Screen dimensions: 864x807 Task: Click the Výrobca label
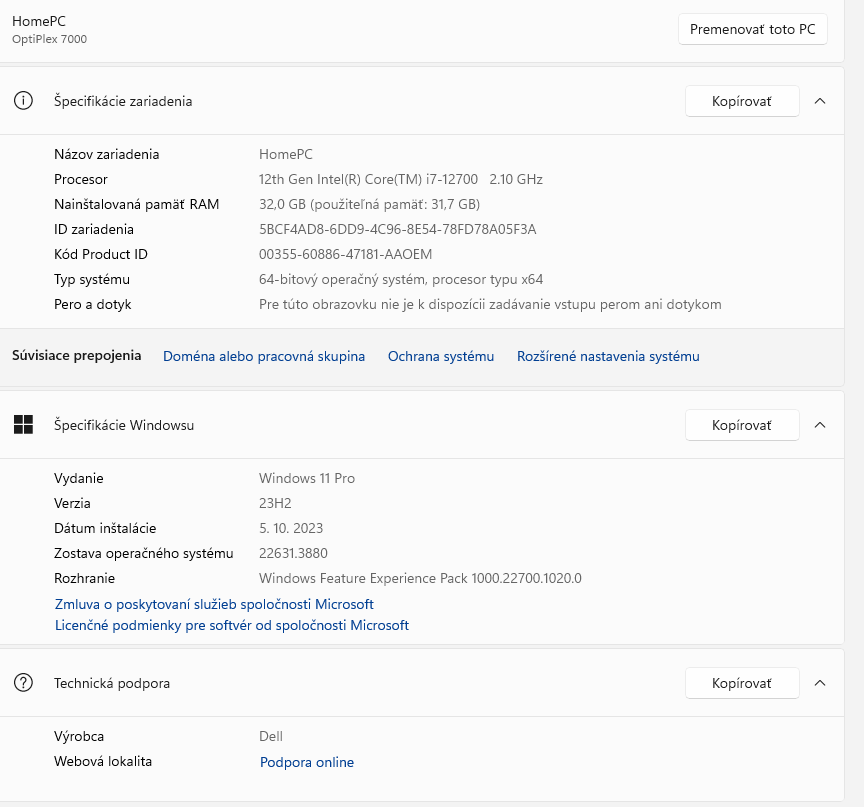coord(79,736)
